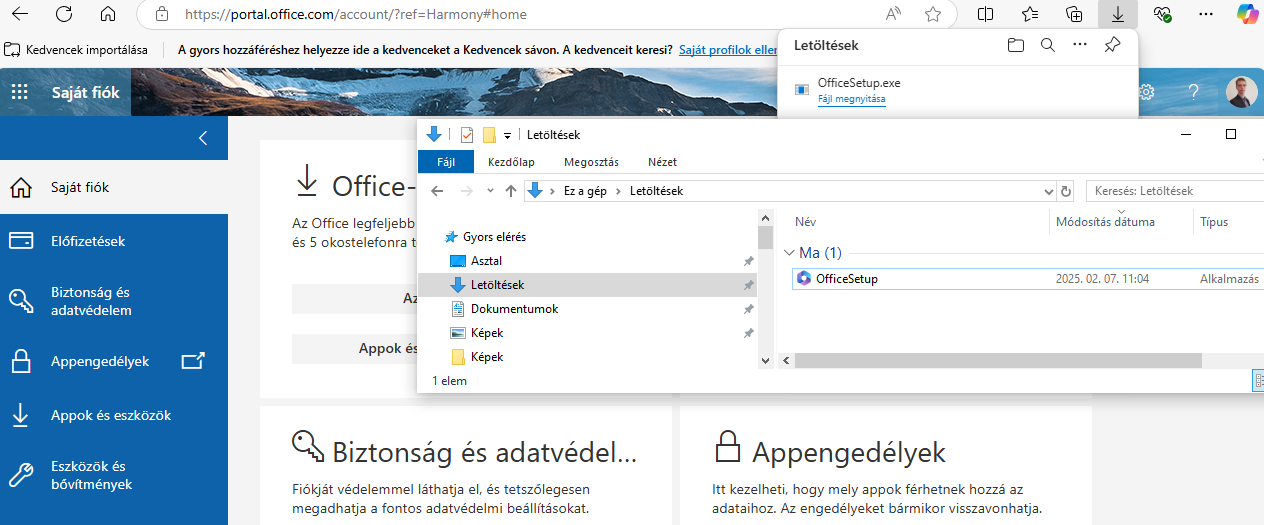Collapse the portal sidebar with chevron

click(x=203, y=138)
